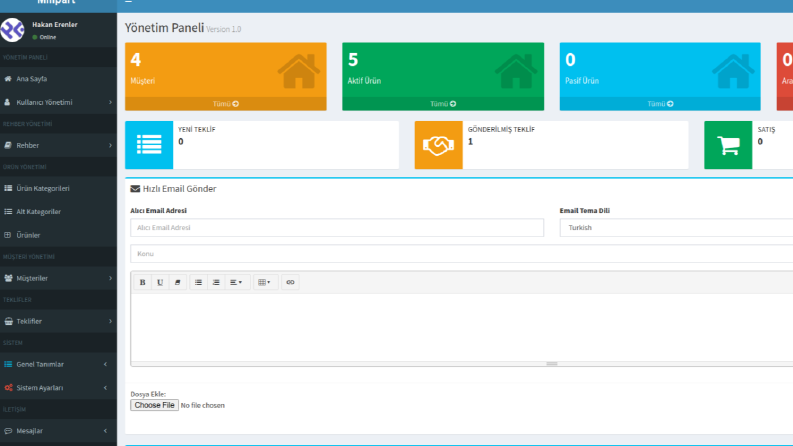Open the Teklifler menu item
The height and width of the screenshot is (446, 793).
pyautogui.click(x=58, y=321)
